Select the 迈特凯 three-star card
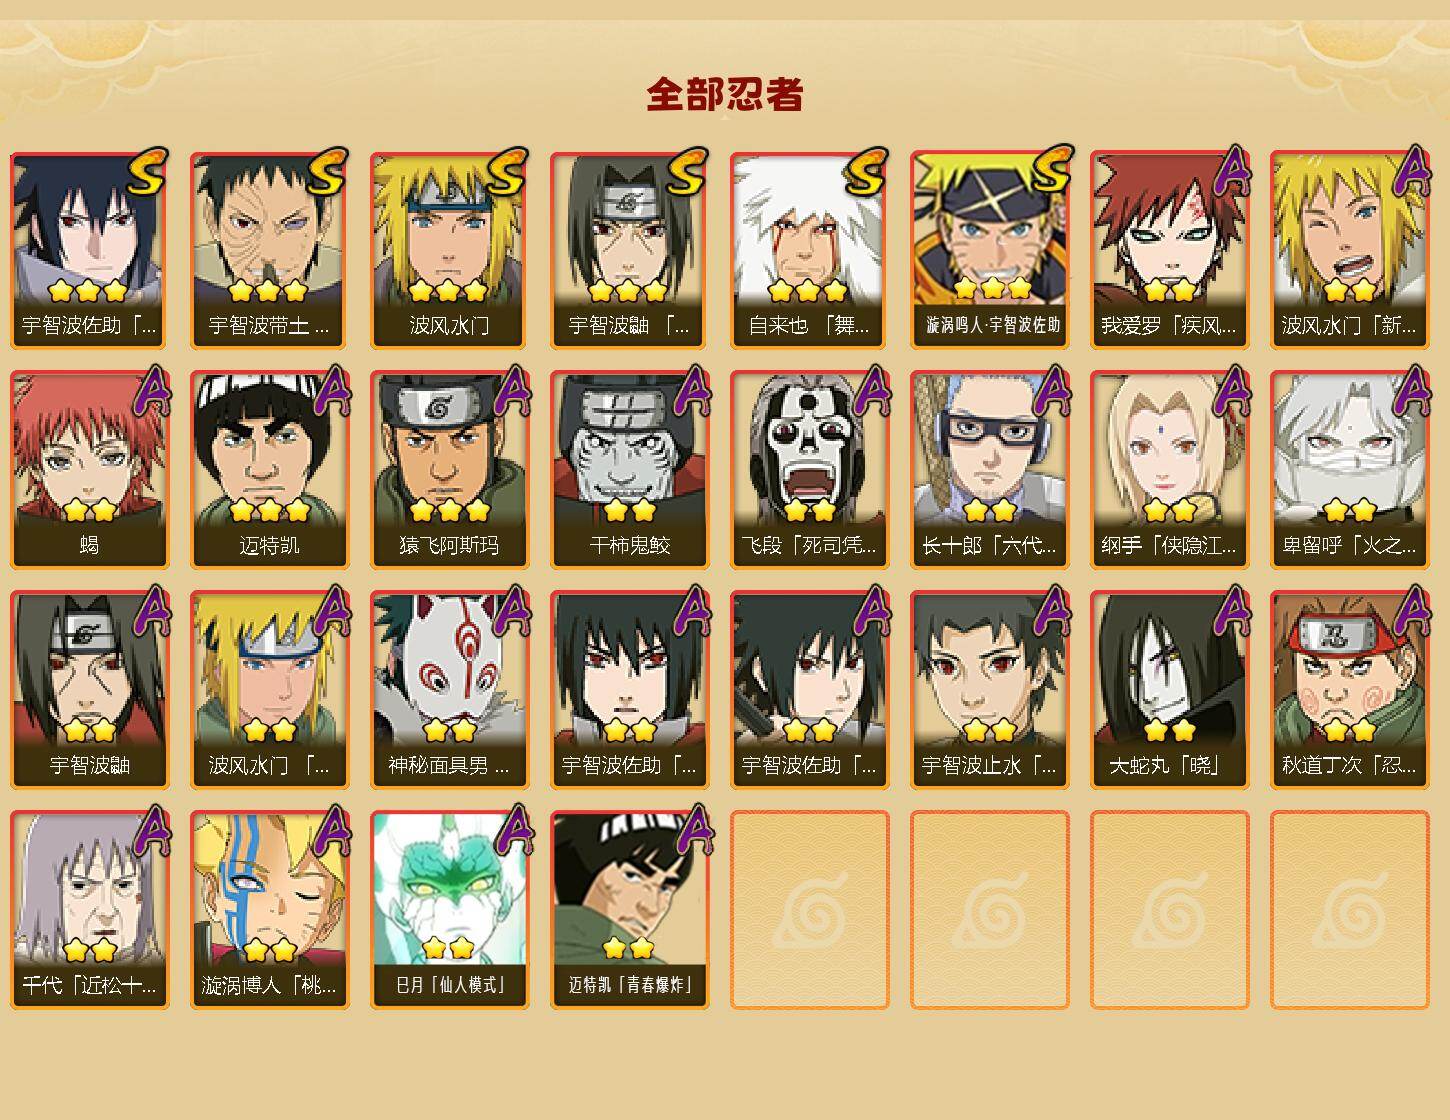 coord(269,470)
